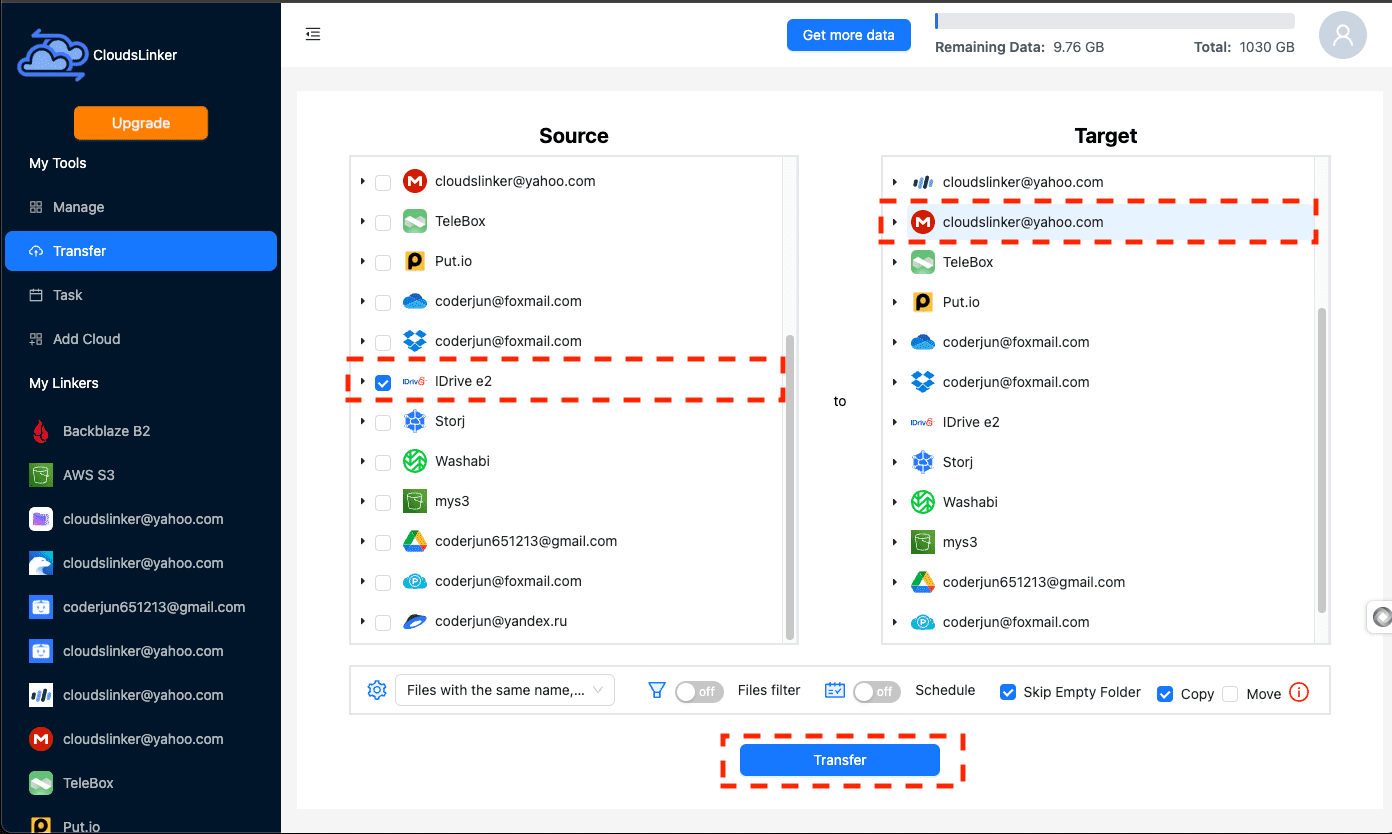Uncheck the IDrive e2 source checkbox
The height and width of the screenshot is (834, 1392).
[x=383, y=382]
